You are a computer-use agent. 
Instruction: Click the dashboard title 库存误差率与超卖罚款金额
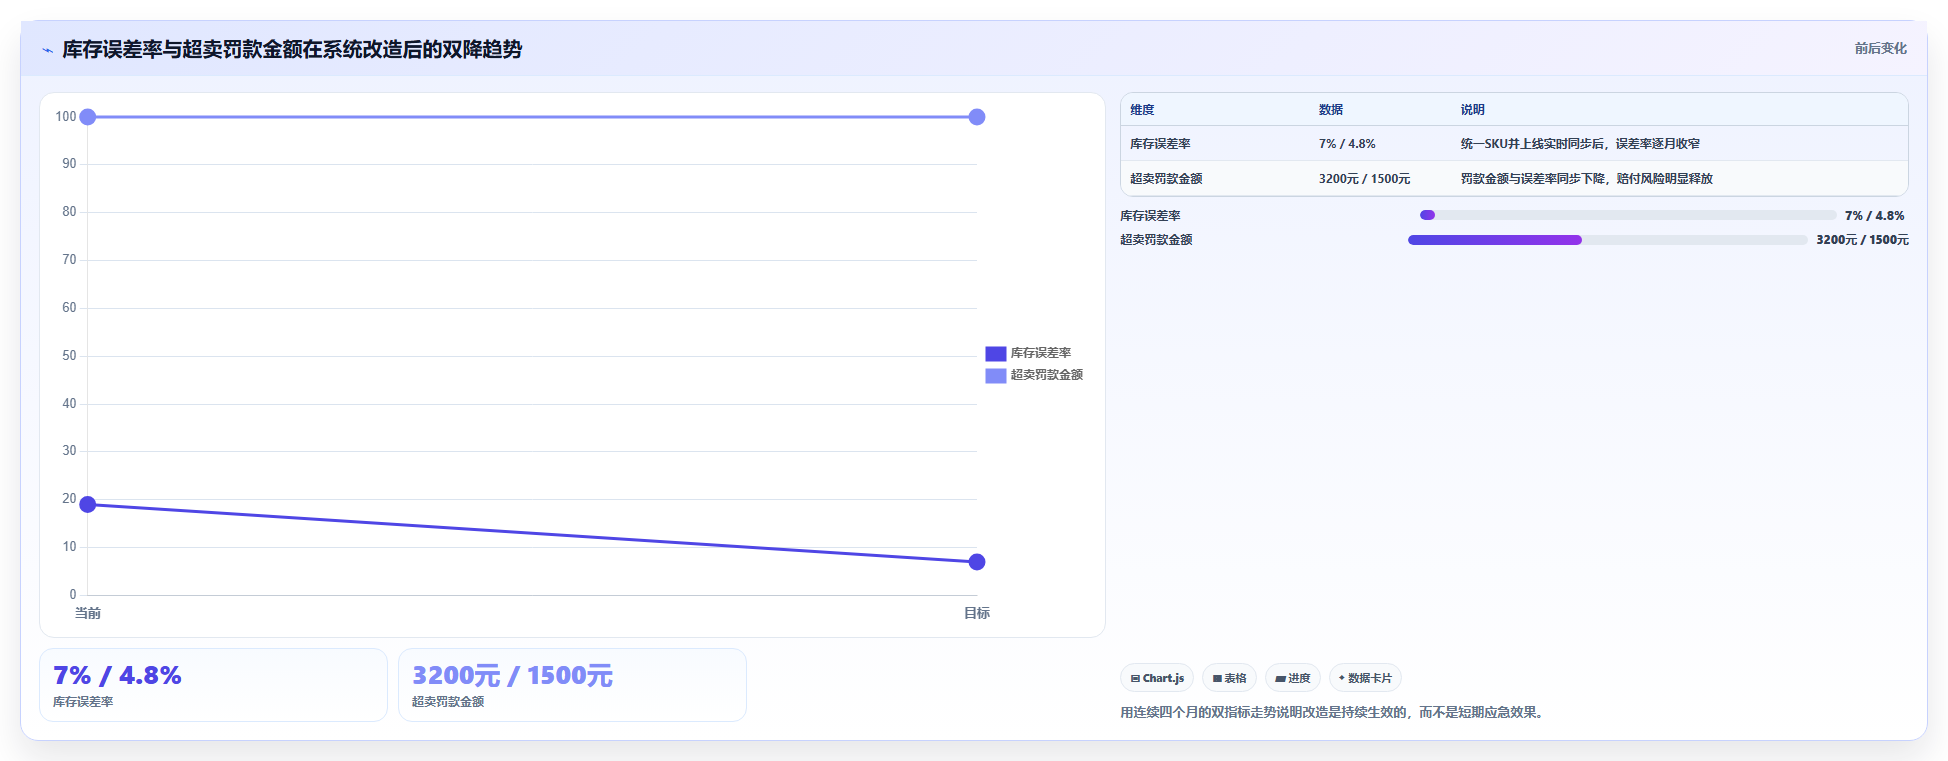pos(292,49)
